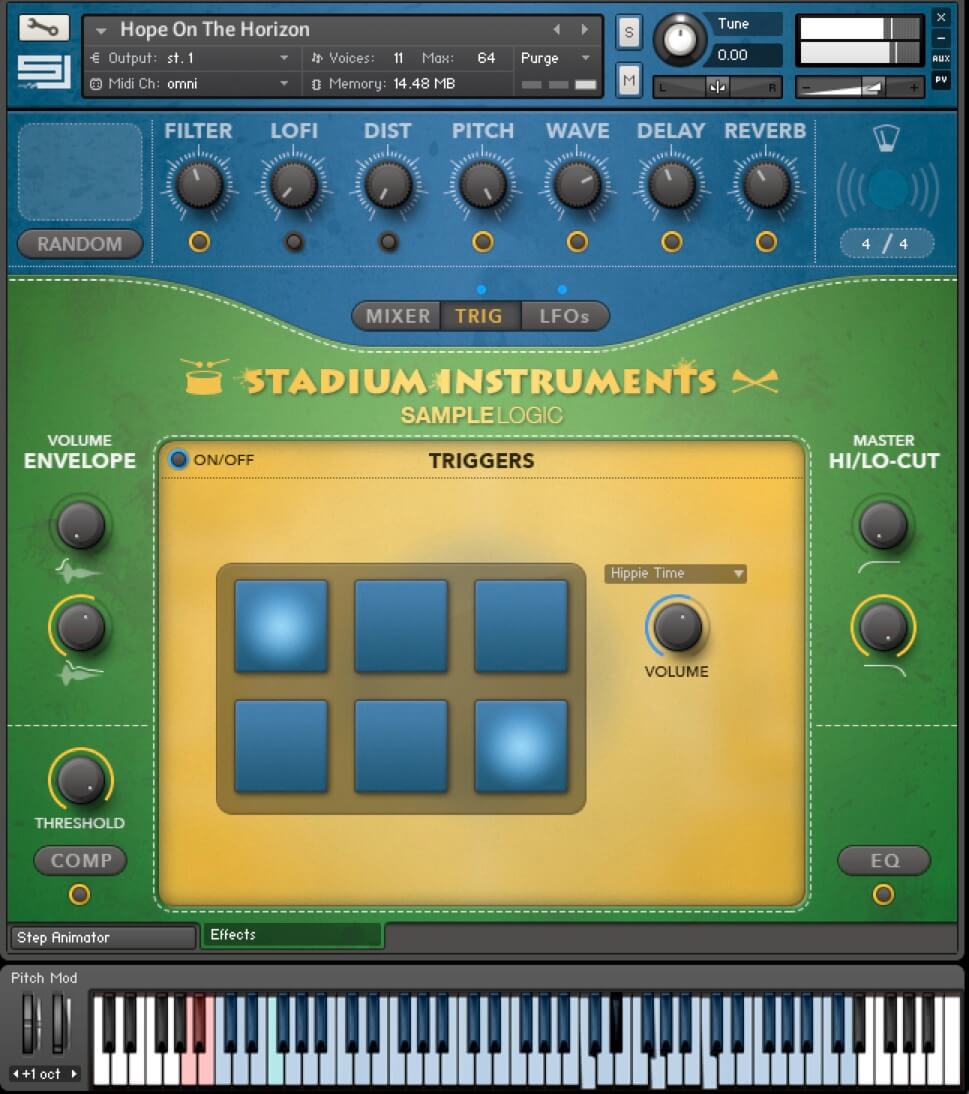Trigger the glowing pad in the bottom row
Image resolution: width=969 pixels, height=1094 pixels.
click(521, 746)
